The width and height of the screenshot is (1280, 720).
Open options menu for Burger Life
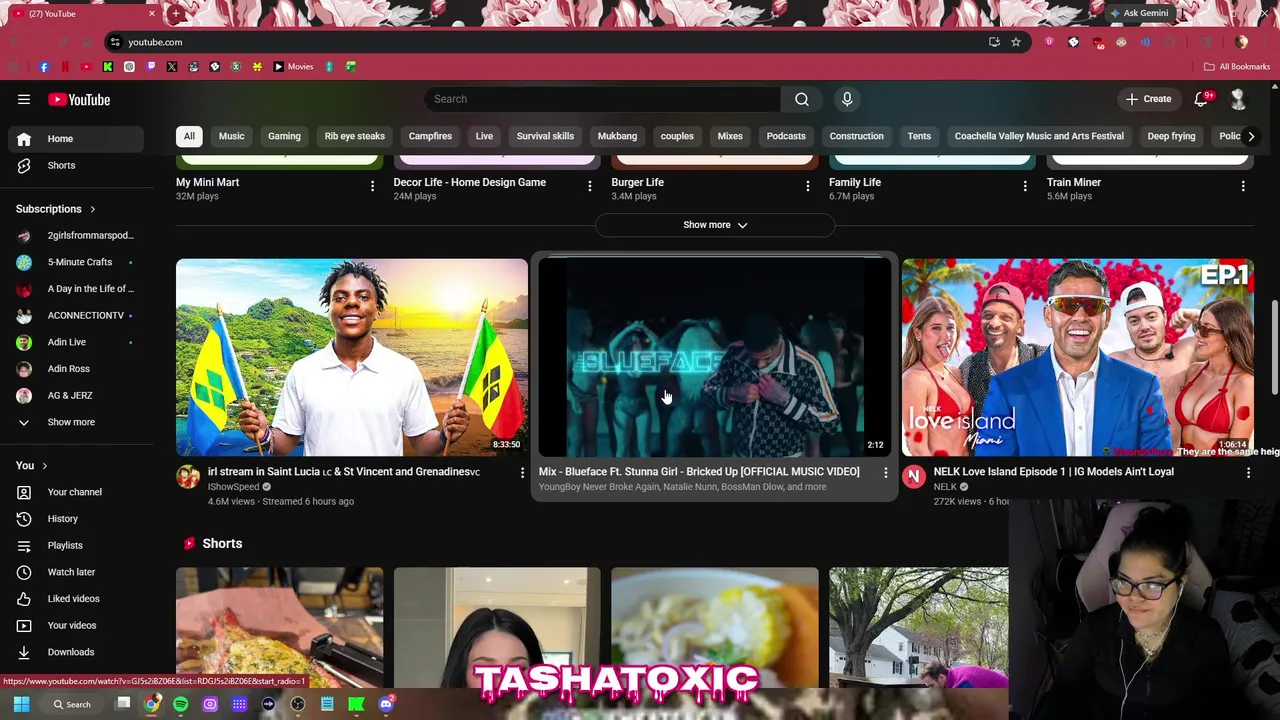pos(807,186)
